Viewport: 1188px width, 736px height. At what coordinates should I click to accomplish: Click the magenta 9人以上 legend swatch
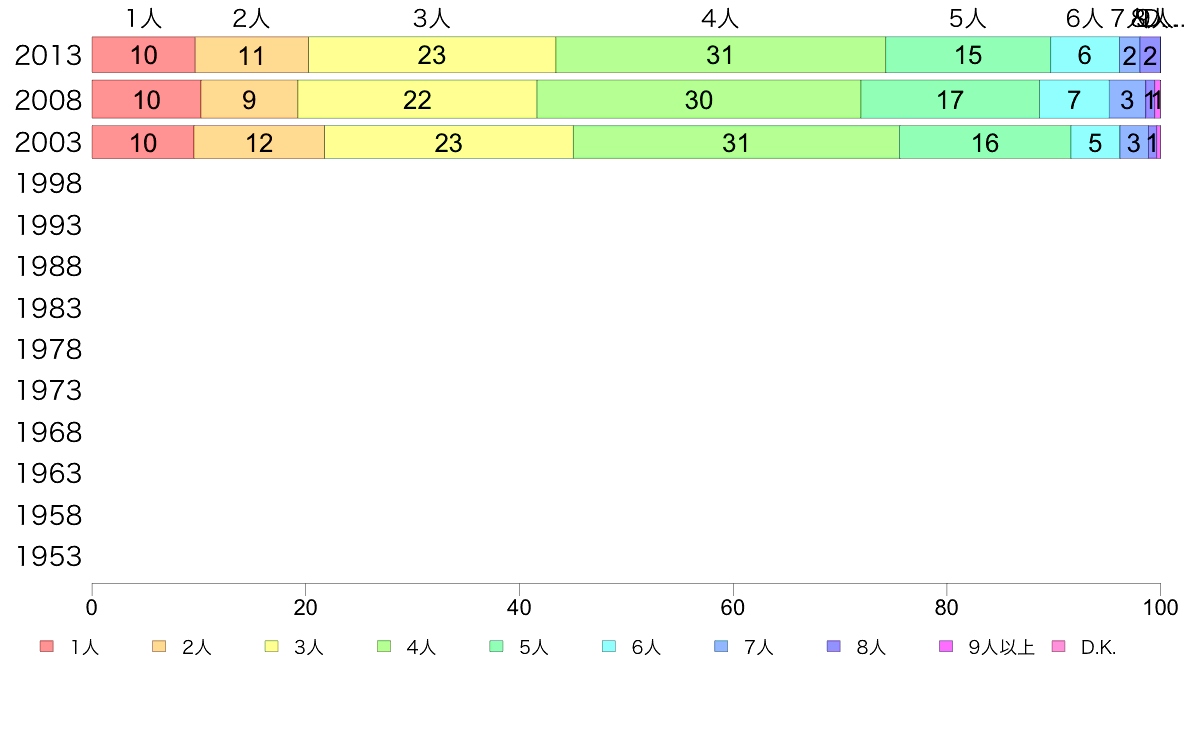[x=946, y=647]
